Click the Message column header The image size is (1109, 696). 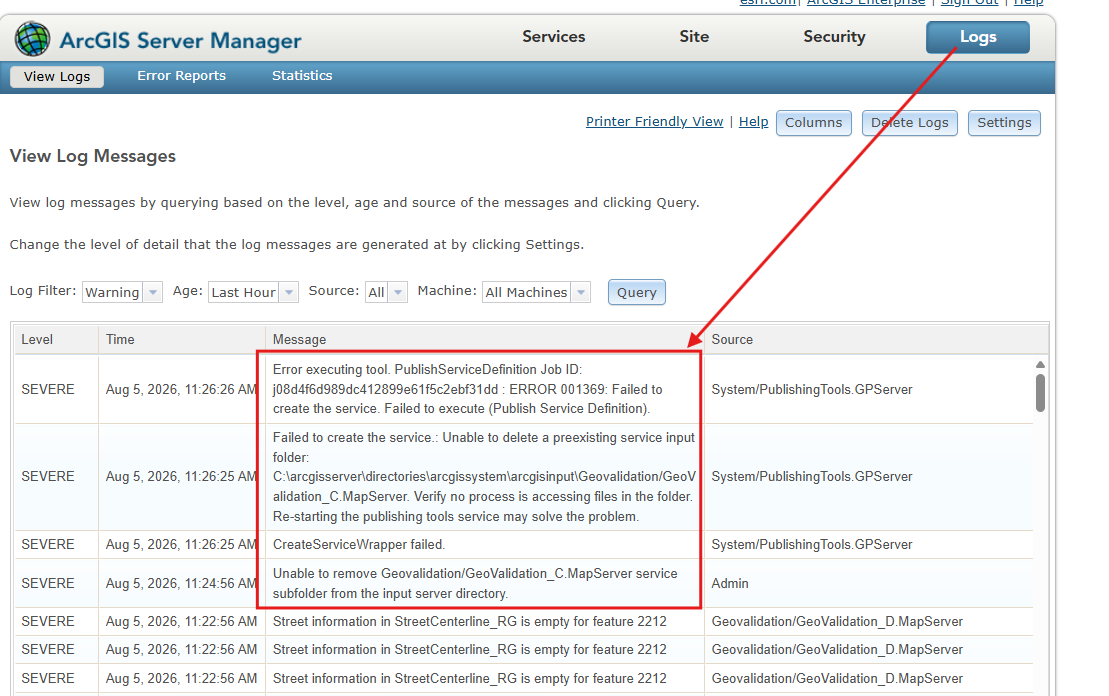(484, 340)
